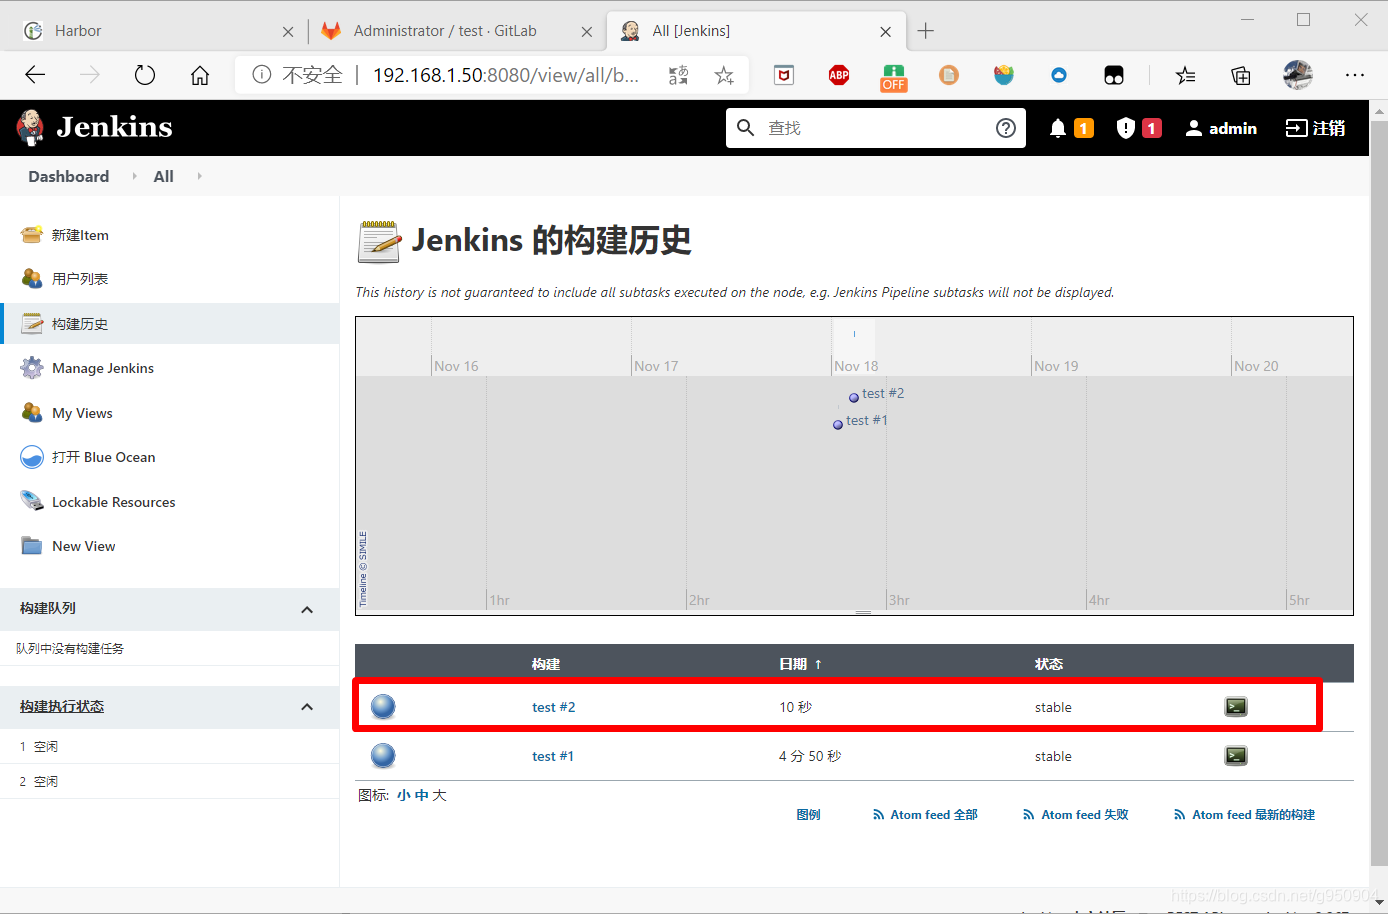1388x914 pixels.
Task: Add this page to favorites star
Action: tap(724, 75)
